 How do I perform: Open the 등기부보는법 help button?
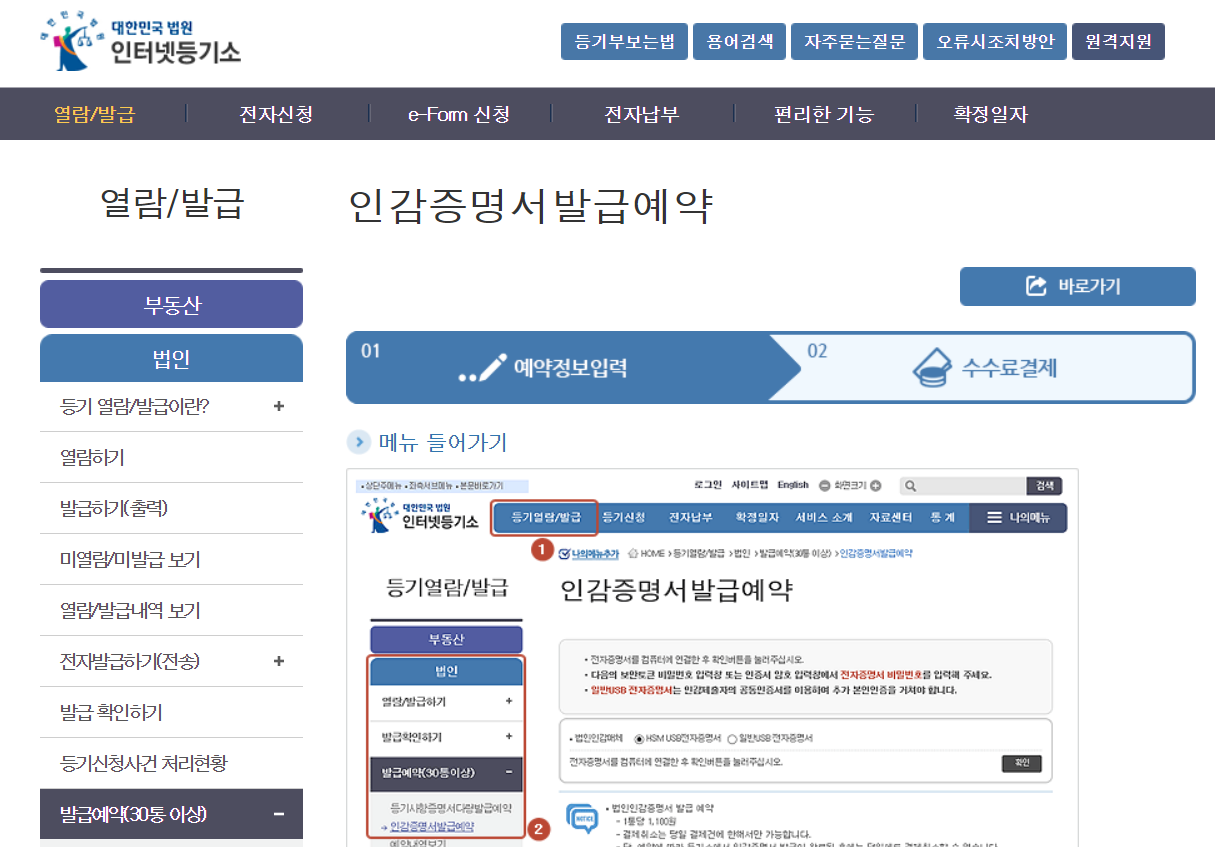click(625, 42)
